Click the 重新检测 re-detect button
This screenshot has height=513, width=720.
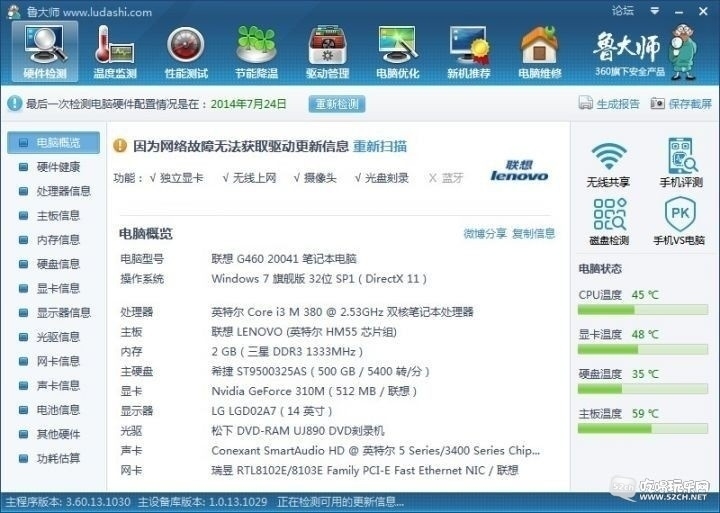[337, 104]
